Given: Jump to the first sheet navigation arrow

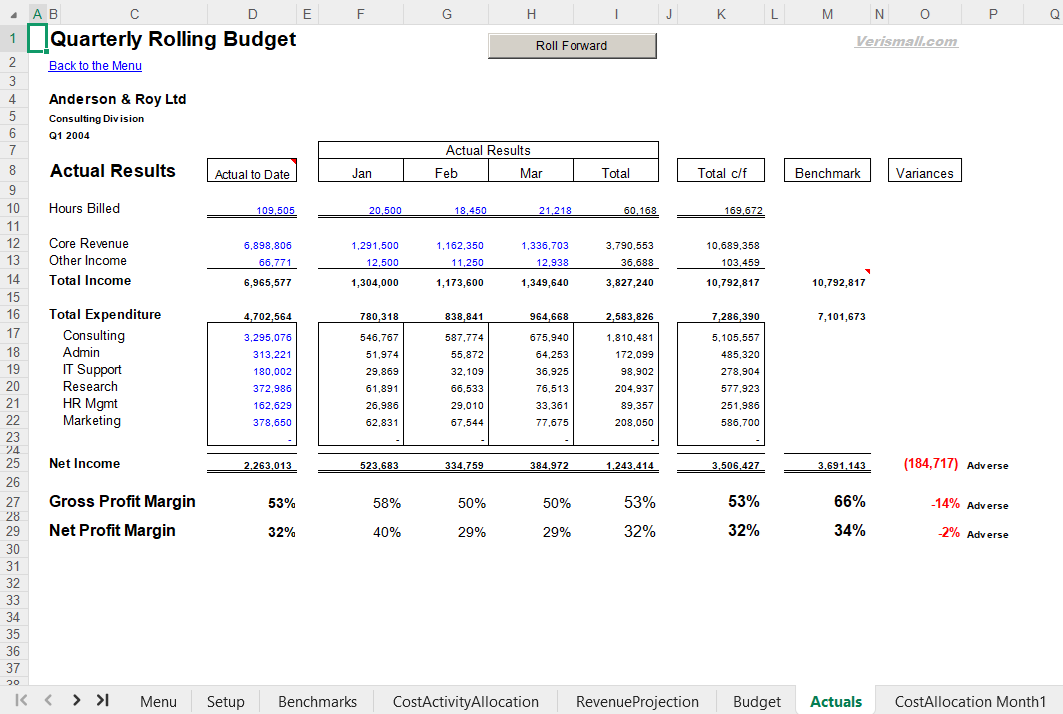Looking at the screenshot, I should [x=20, y=701].
